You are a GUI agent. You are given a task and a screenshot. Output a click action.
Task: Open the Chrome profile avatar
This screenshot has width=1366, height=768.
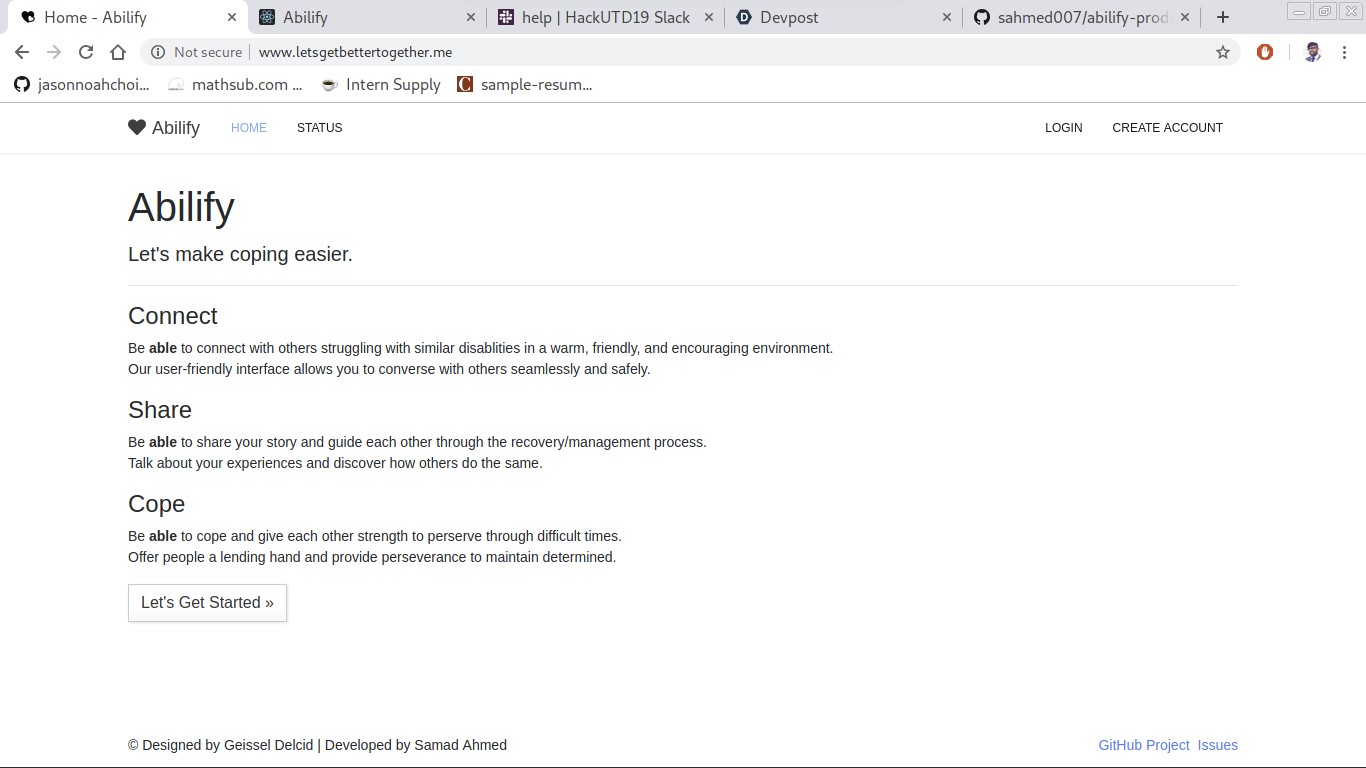(x=1312, y=52)
